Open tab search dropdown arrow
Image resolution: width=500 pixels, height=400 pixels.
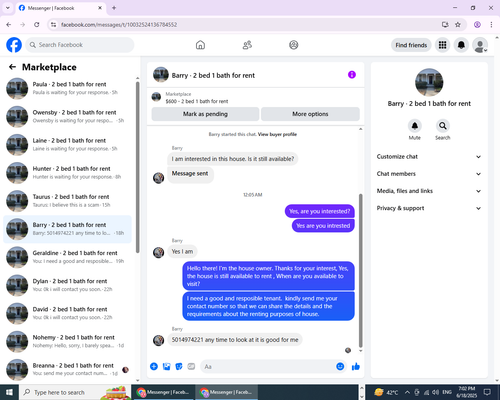coord(8,8)
